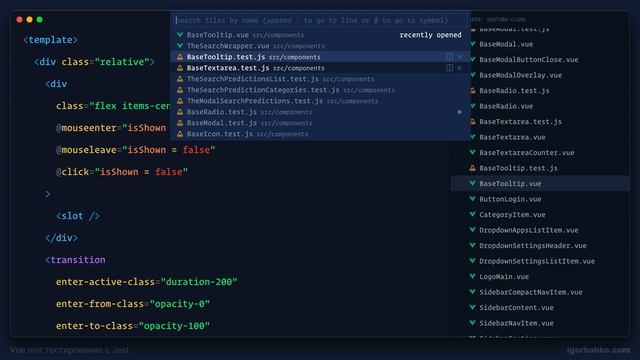Open TheModalSearchPredictions.test.js from quick open
640x360 pixels.
[320, 101]
